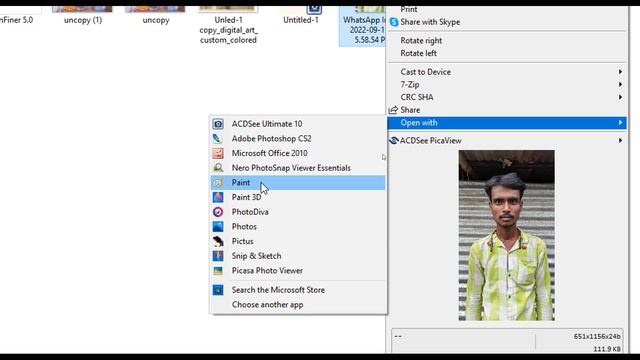Screen dimensions: 640x360
Task: Expand the ACDSee PicaView submenu arrow
Action: pos(620,140)
